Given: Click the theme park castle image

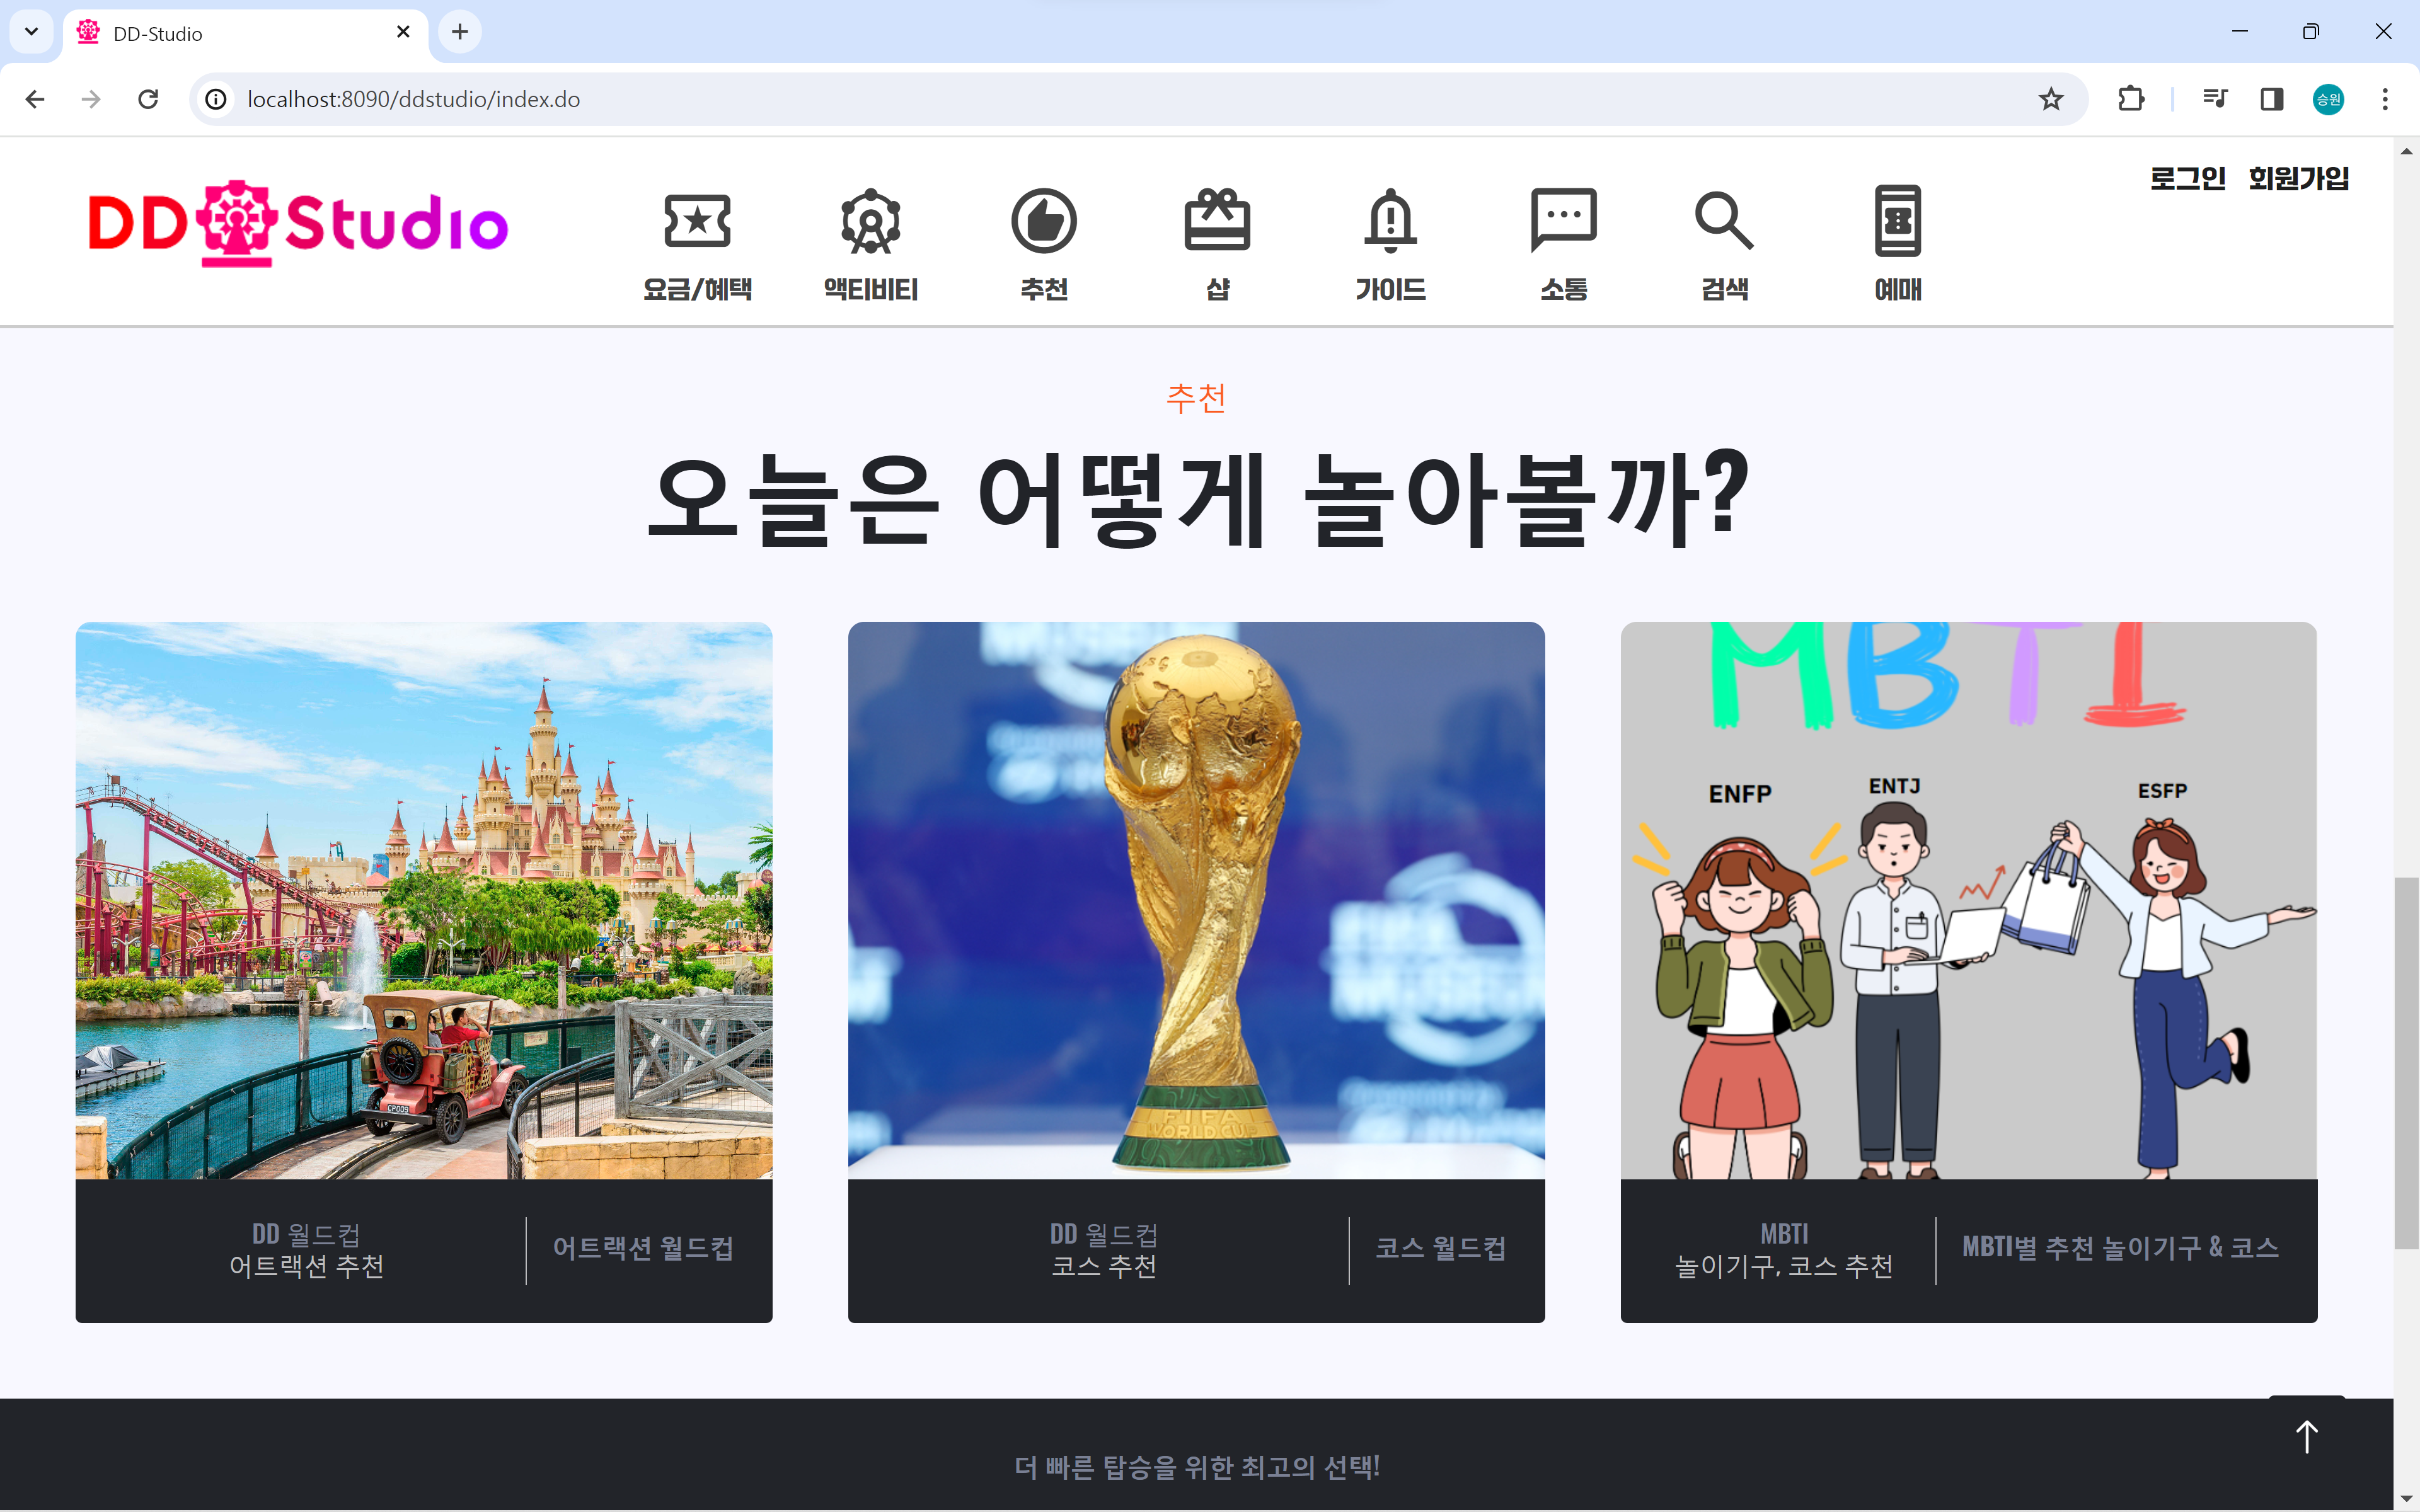Looking at the screenshot, I should click(x=424, y=900).
